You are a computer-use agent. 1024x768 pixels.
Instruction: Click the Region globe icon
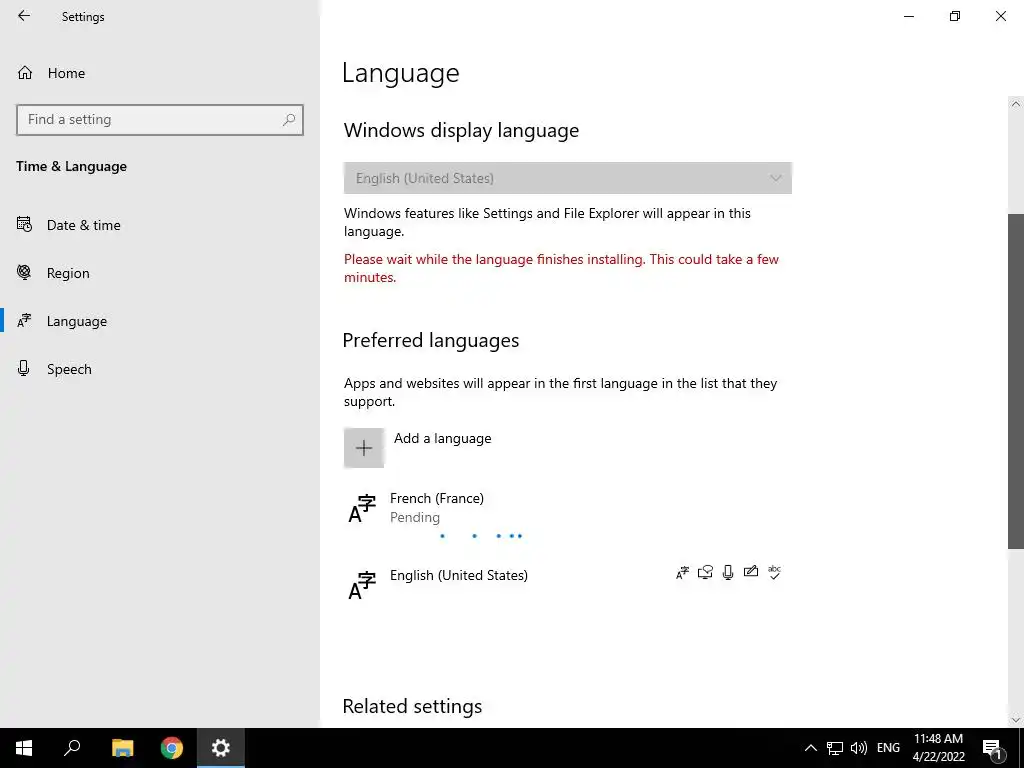tap(24, 272)
